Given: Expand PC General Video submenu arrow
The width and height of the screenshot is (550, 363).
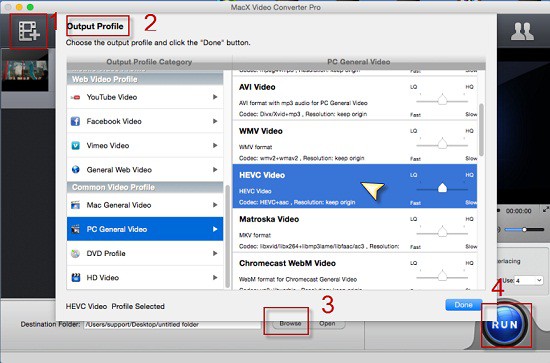Looking at the screenshot, I should tap(215, 229).
